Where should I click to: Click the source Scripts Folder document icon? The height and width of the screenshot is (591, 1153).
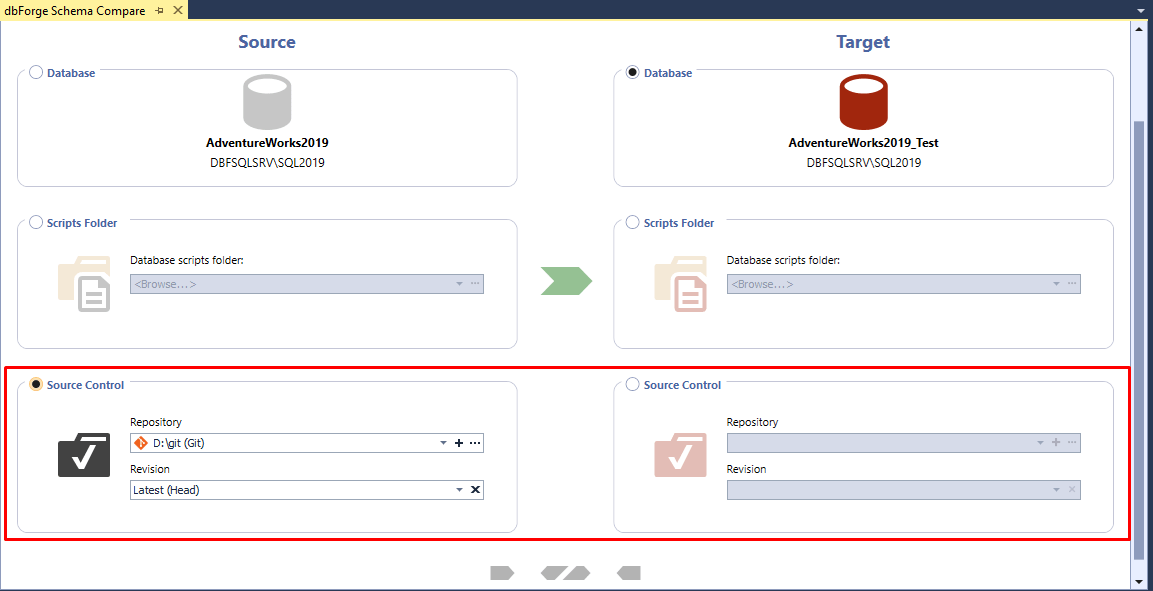[84, 283]
